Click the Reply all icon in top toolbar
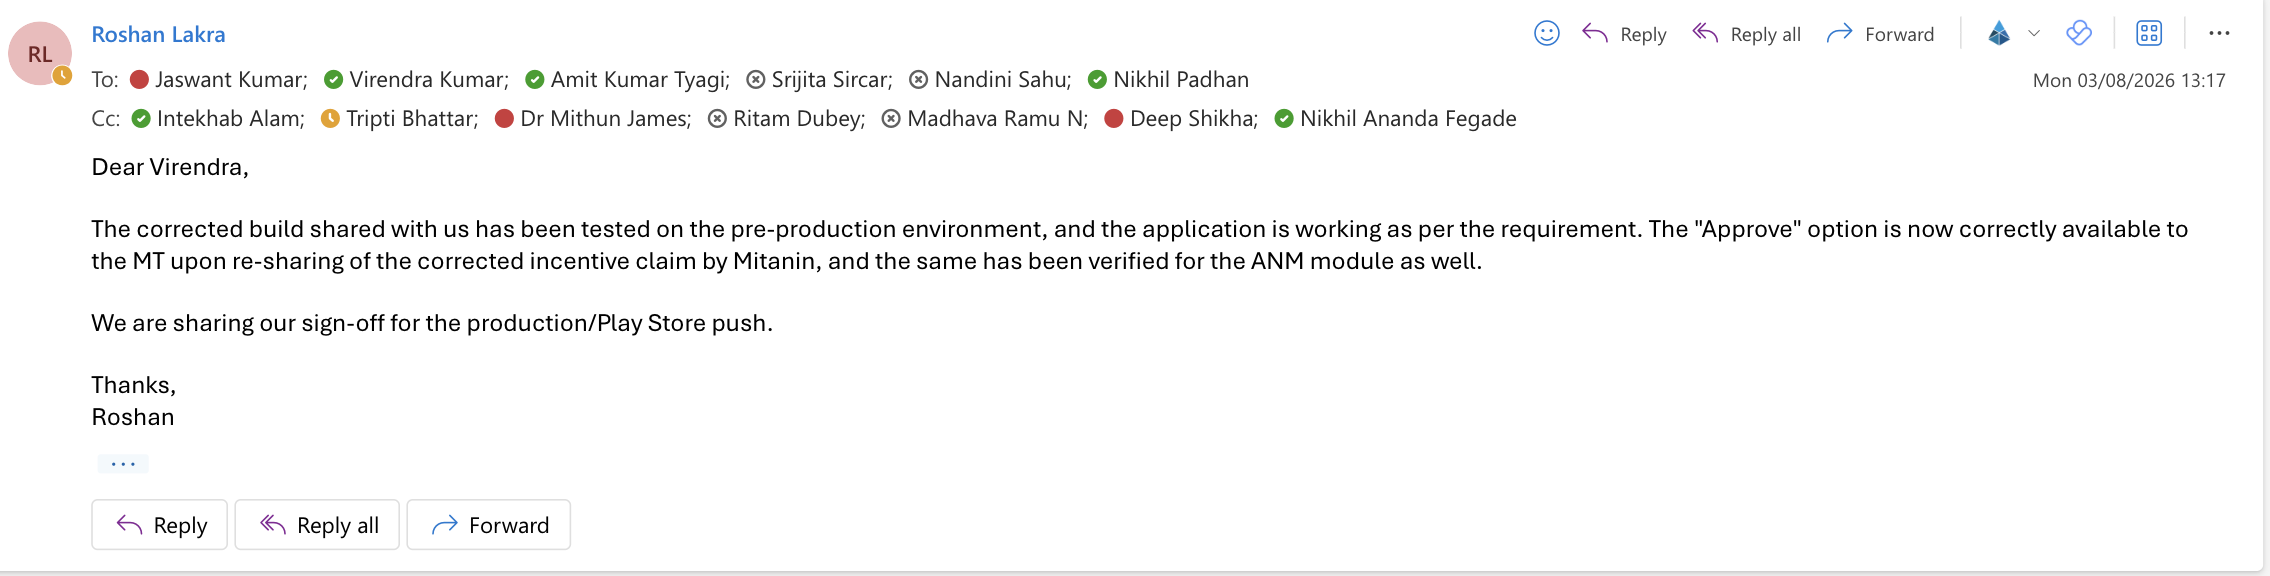Image resolution: width=2270 pixels, height=576 pixels. [1705, 34]
